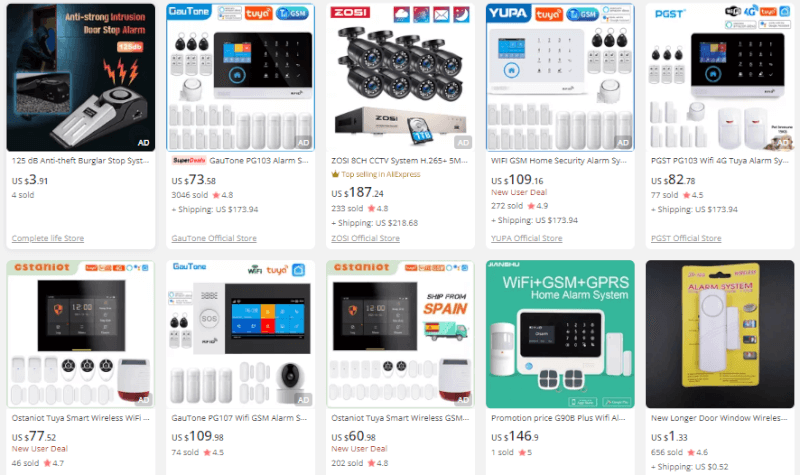Click the star rating 4.8 for GauTone PG103
The width and height of the screenshot is (800, 475).
coord(222,195)
